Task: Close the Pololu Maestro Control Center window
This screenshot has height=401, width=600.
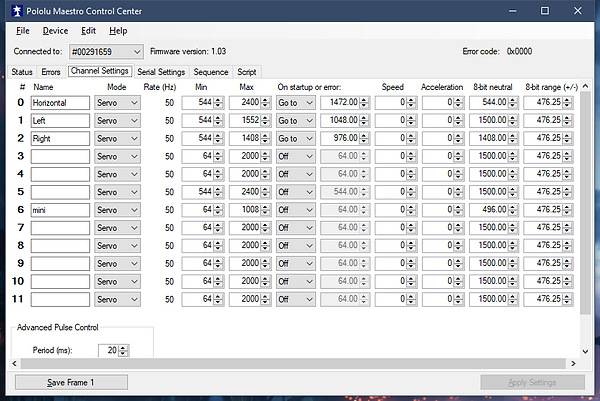Action: coord(577,11)
